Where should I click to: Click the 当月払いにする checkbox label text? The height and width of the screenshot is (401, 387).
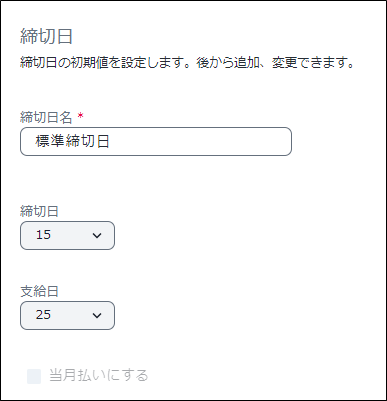[x=99, y=375]
